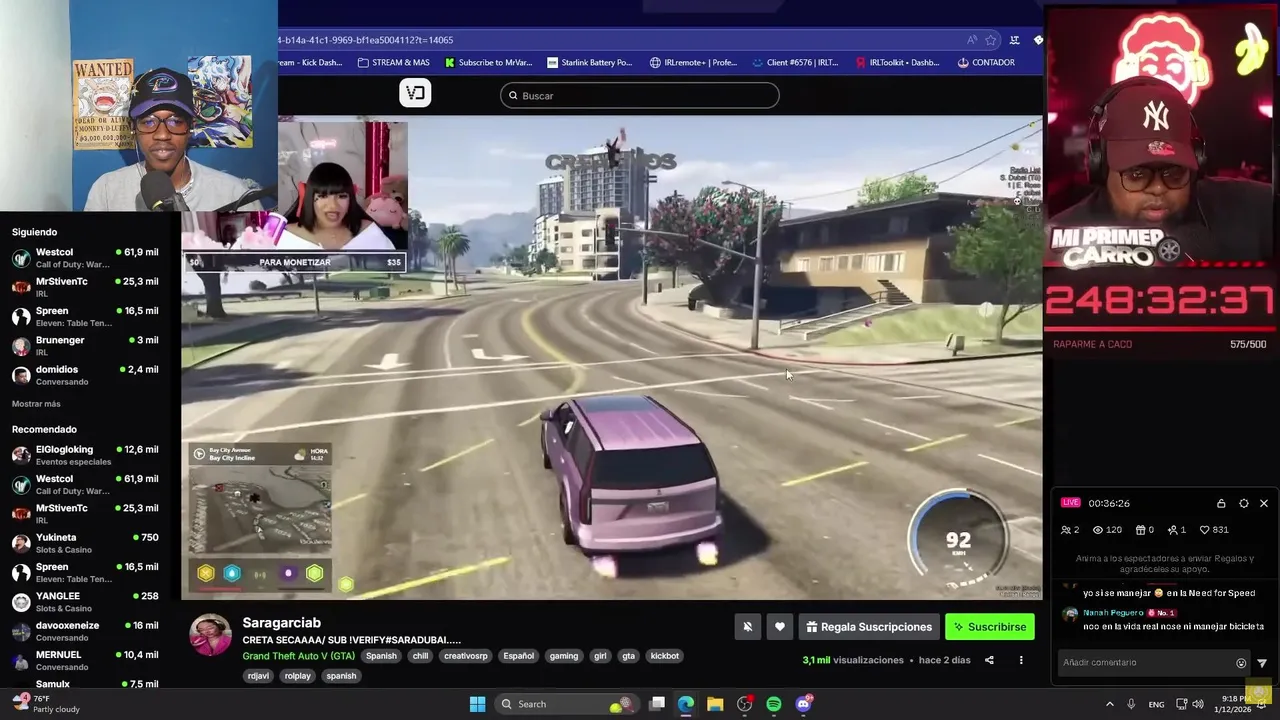Open emoji picker in comment box
Image resolution: width=1280 pixels, height=720 pixels.
click(x=1241, y=663)
